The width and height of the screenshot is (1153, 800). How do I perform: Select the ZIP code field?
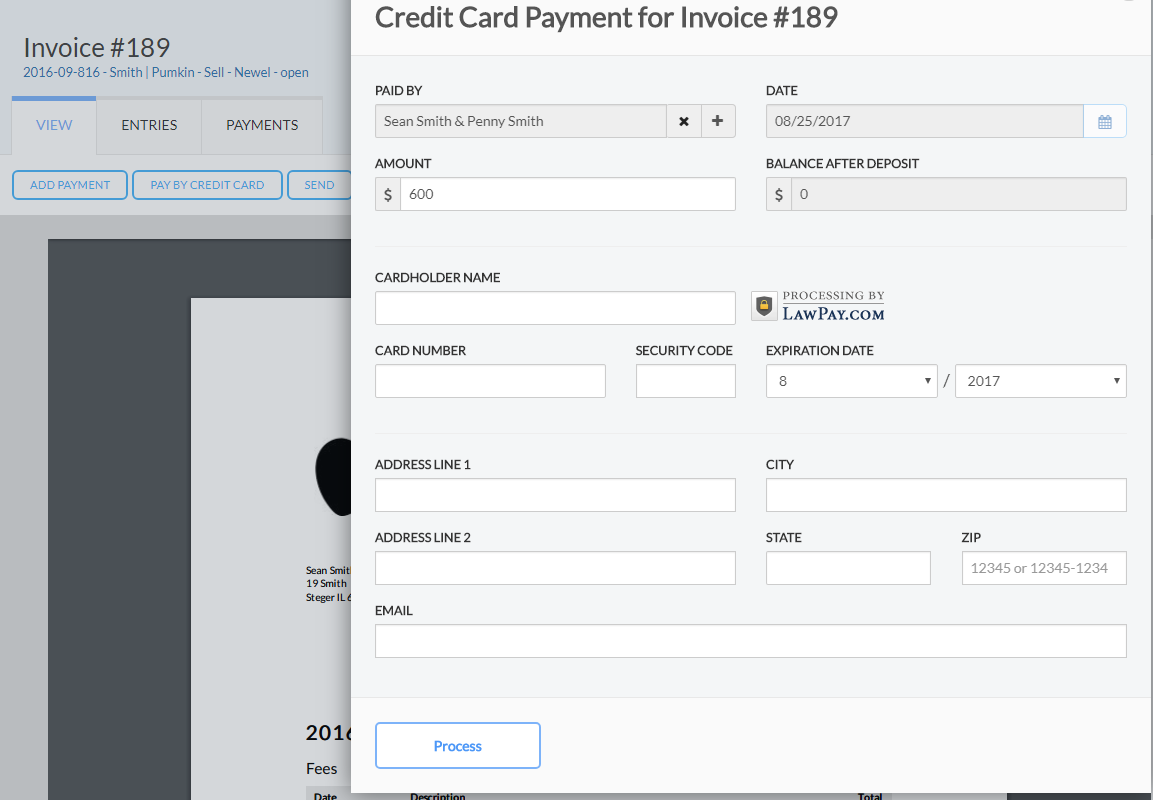click(x=1043, y=568)
